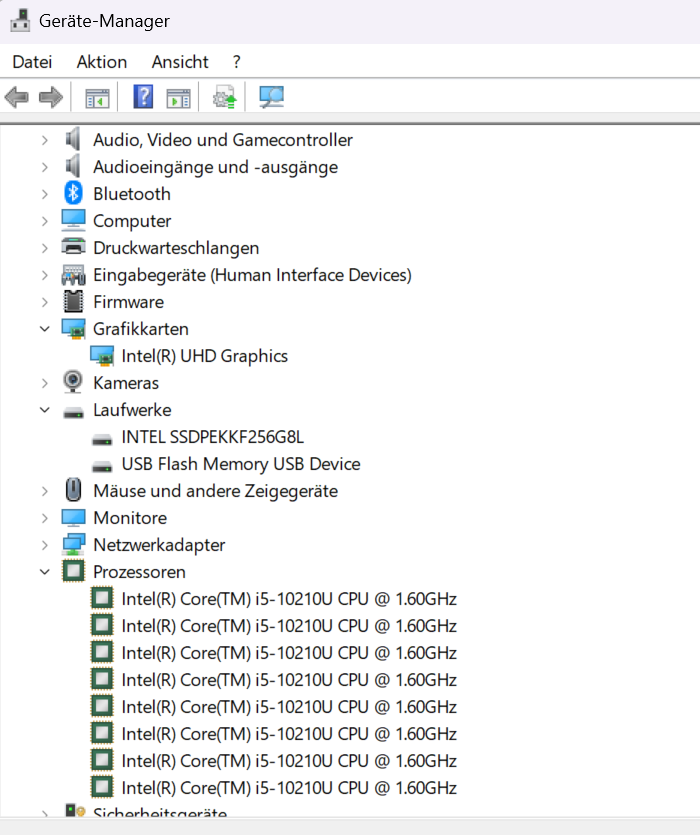This screenshot has width=700, height=835.
Task: Click scan for hardware changes icon
Action: (x=271, y=97)
